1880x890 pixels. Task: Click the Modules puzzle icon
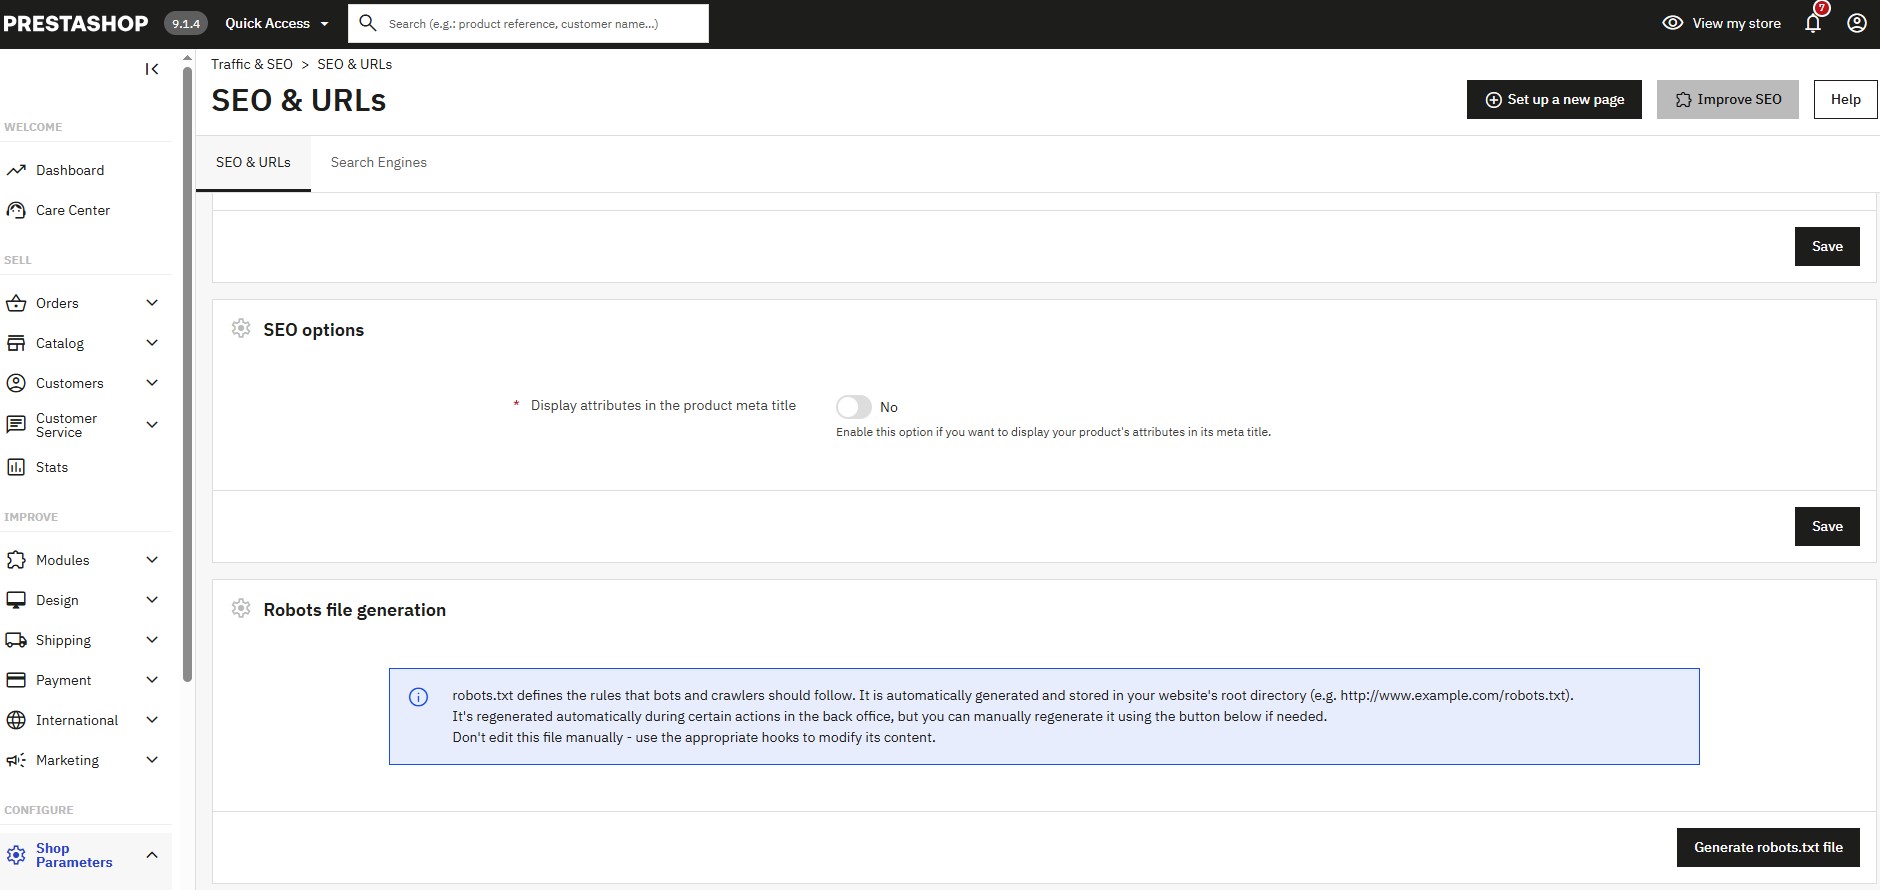pos(16,560)
